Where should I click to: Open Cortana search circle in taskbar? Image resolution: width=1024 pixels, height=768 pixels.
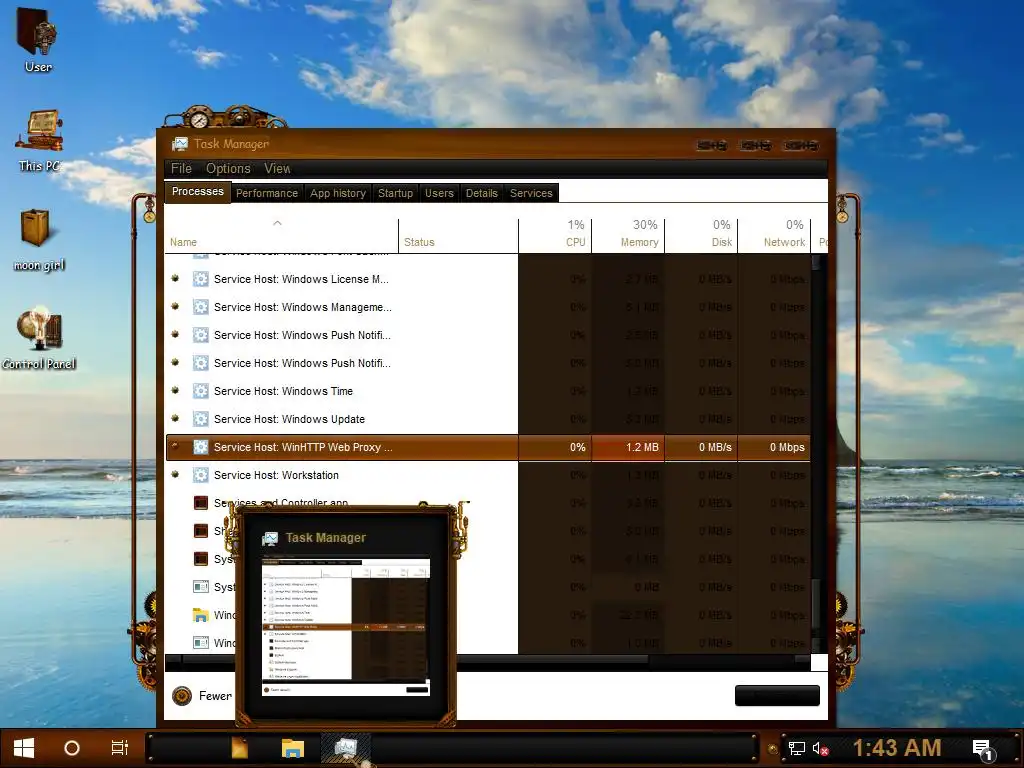point(72,748)
